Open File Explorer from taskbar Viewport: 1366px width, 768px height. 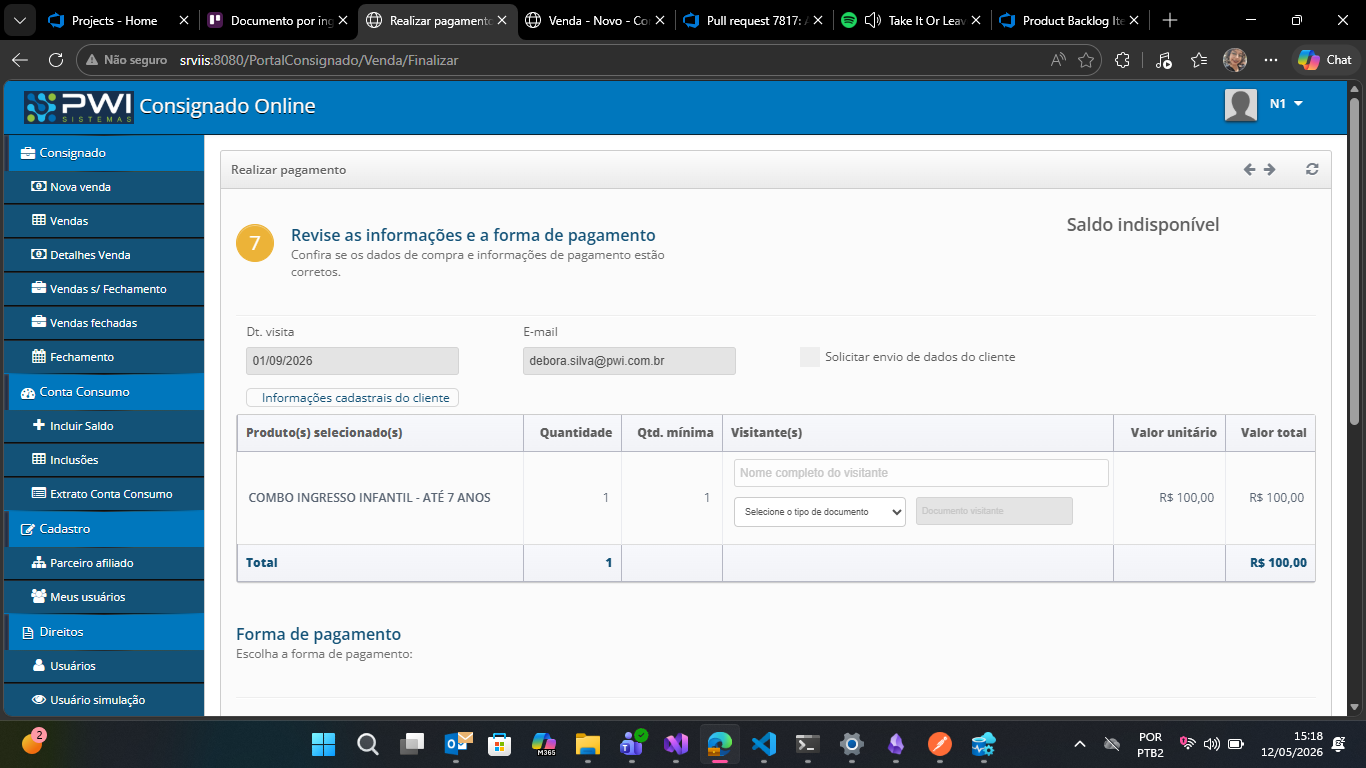tap(587, 744)
